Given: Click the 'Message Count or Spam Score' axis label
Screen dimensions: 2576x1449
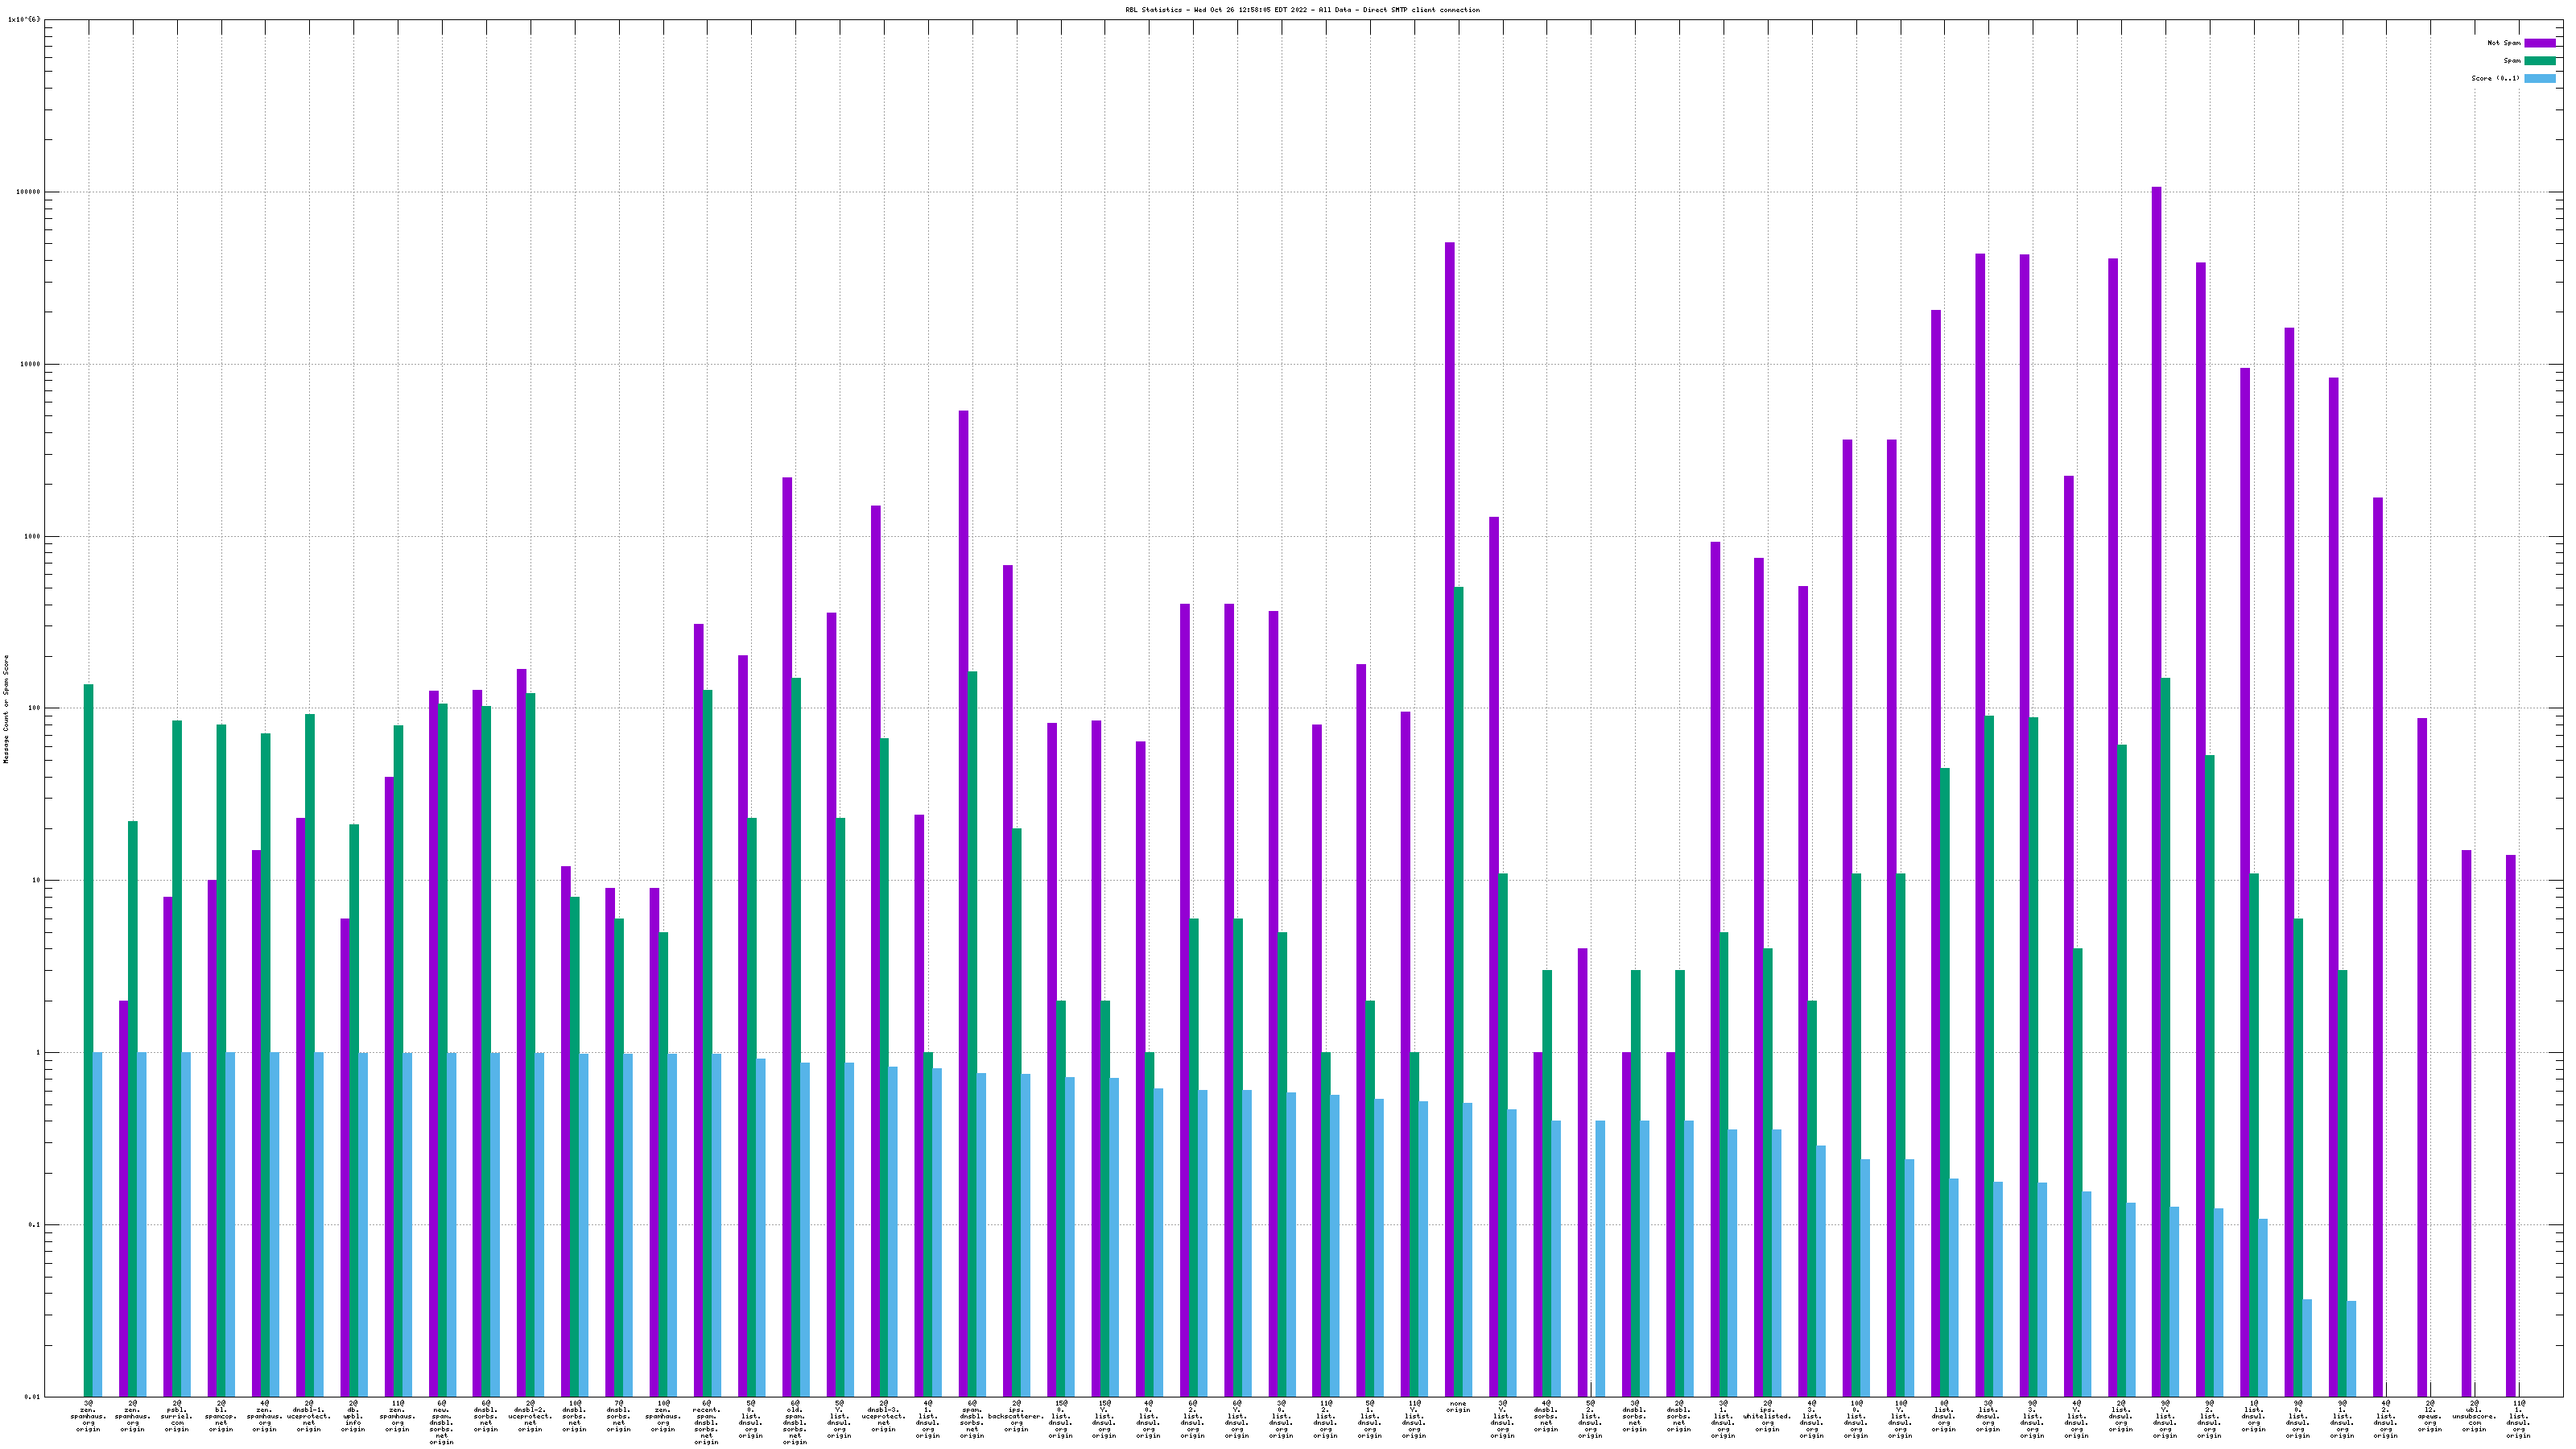Looking at the screenshot, I should coord(6,708).
